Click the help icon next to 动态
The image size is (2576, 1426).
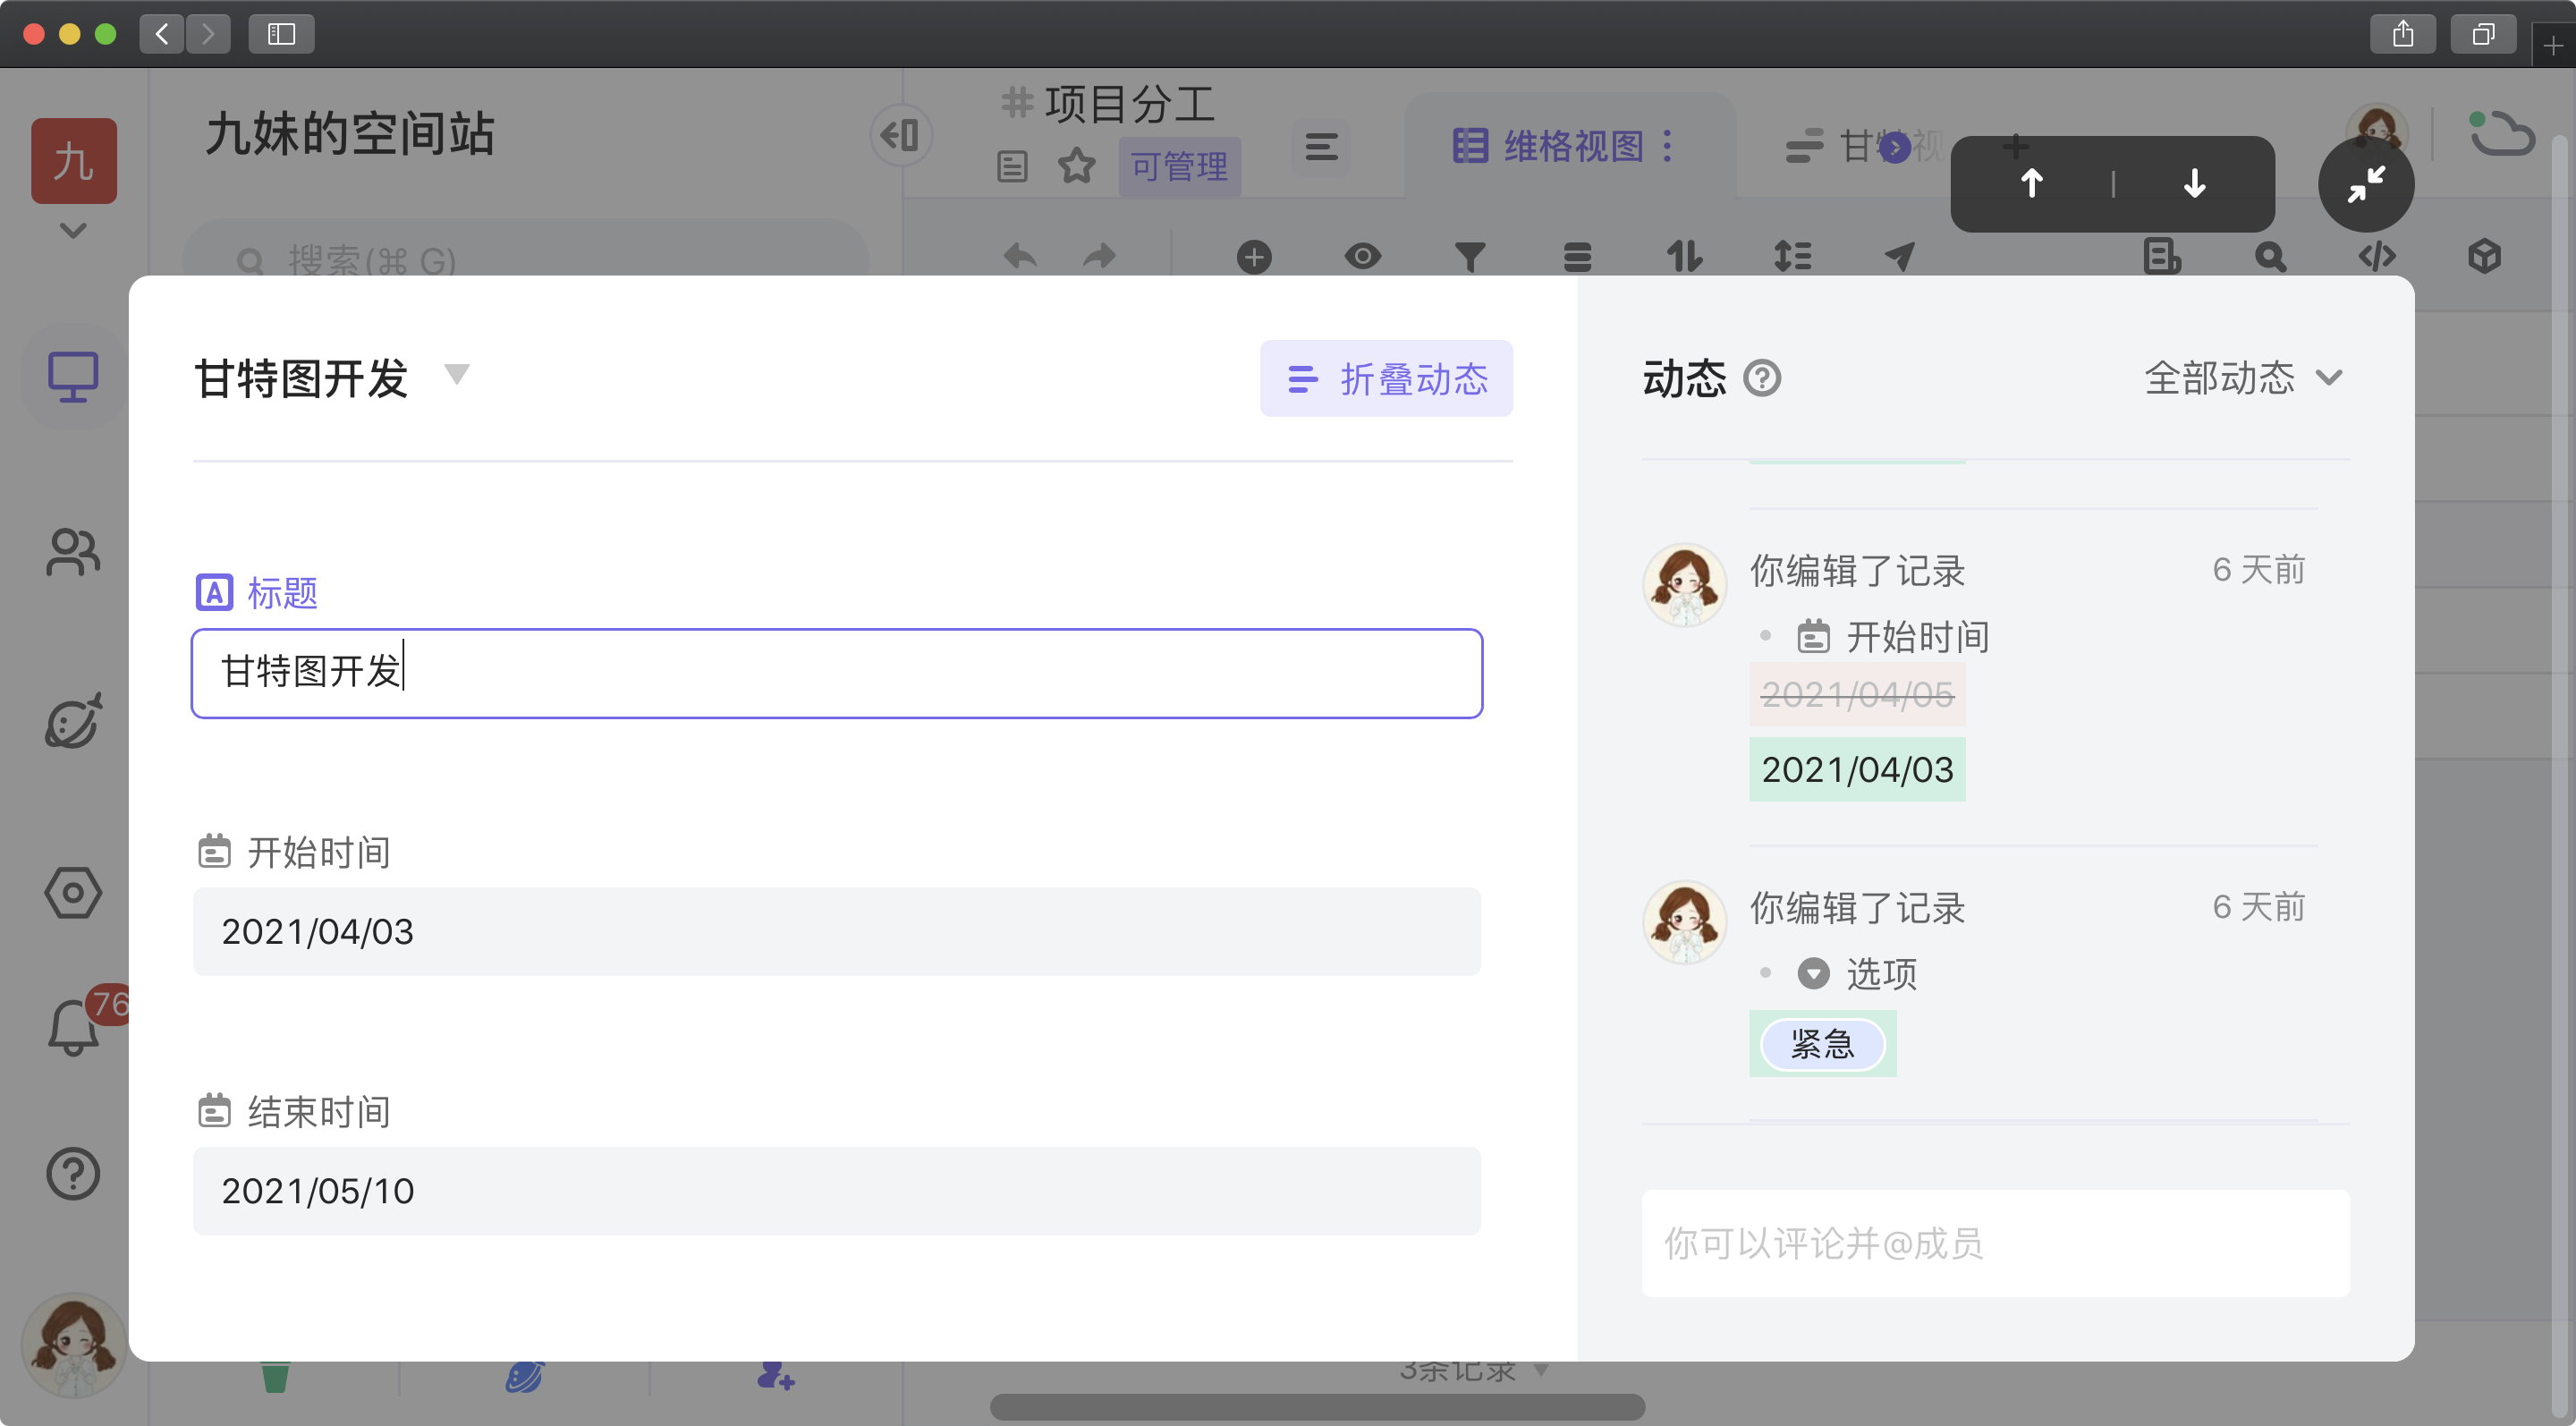tap(1762, 378)
